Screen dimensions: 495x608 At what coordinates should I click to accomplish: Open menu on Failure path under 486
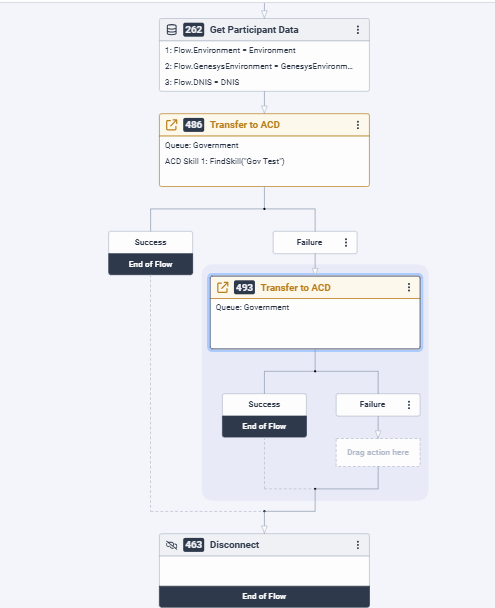click(346, 242)
